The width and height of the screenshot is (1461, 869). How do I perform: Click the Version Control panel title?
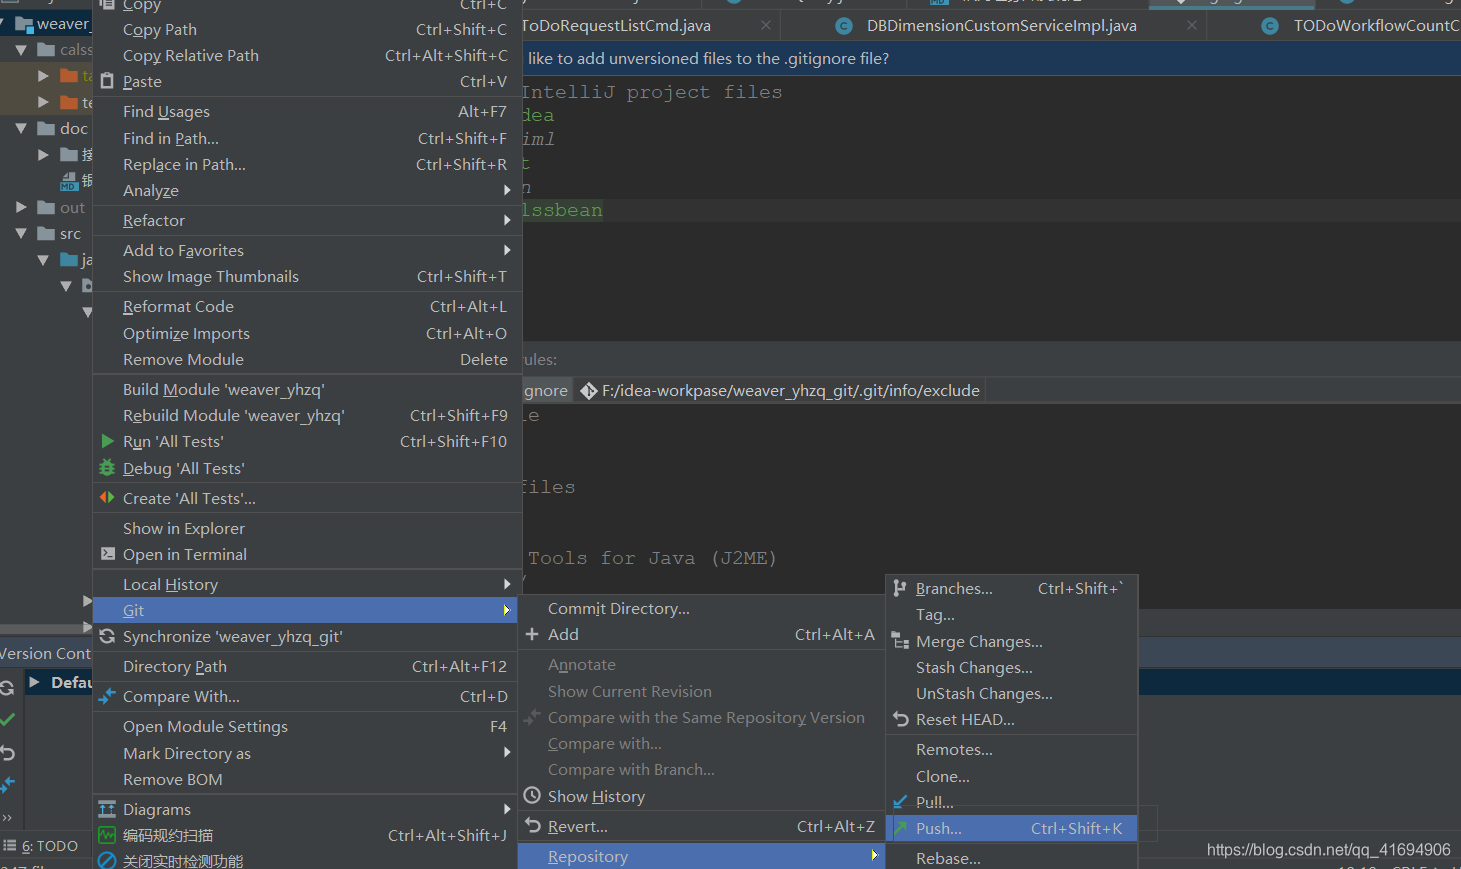[x=45, y=653]
